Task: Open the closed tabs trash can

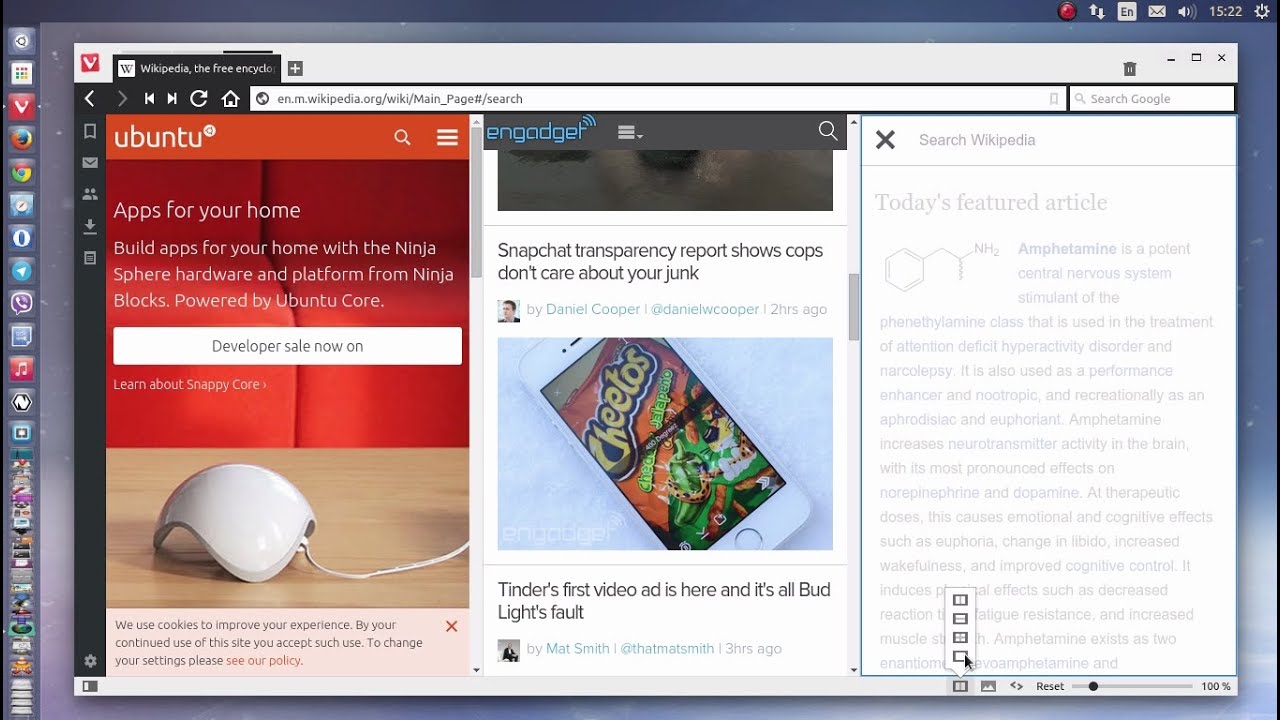Action: pos(1130,68)
